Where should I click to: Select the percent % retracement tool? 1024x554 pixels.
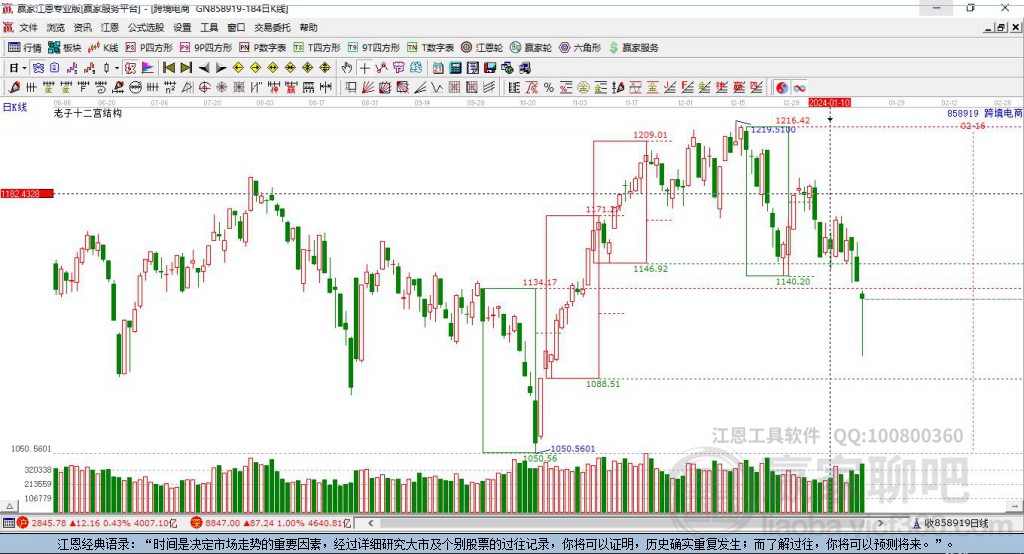pos(549,87)
